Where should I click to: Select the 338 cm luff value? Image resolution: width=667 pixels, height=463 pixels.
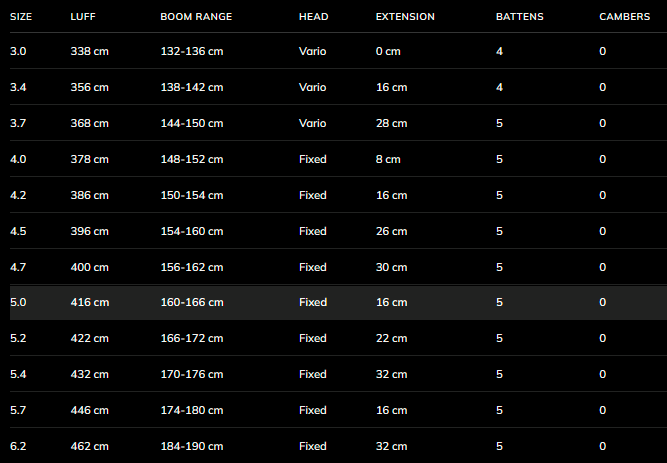point(90,51)
